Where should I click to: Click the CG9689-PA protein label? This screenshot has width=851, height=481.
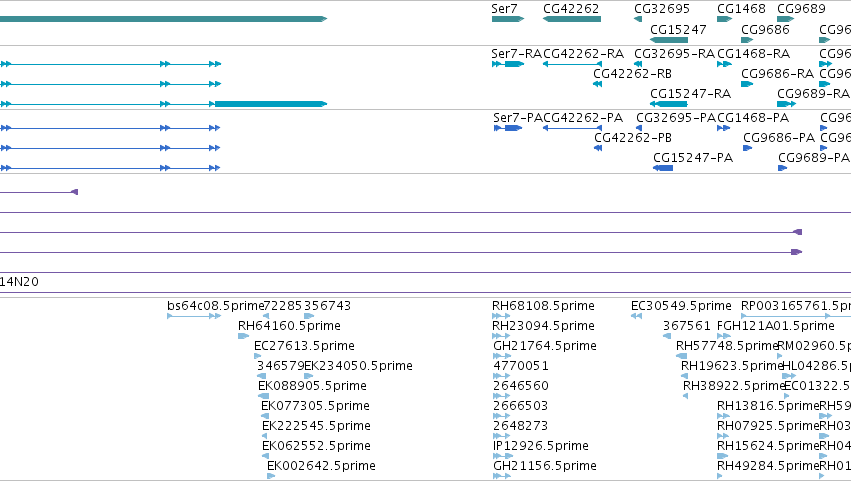coord(814,158)
